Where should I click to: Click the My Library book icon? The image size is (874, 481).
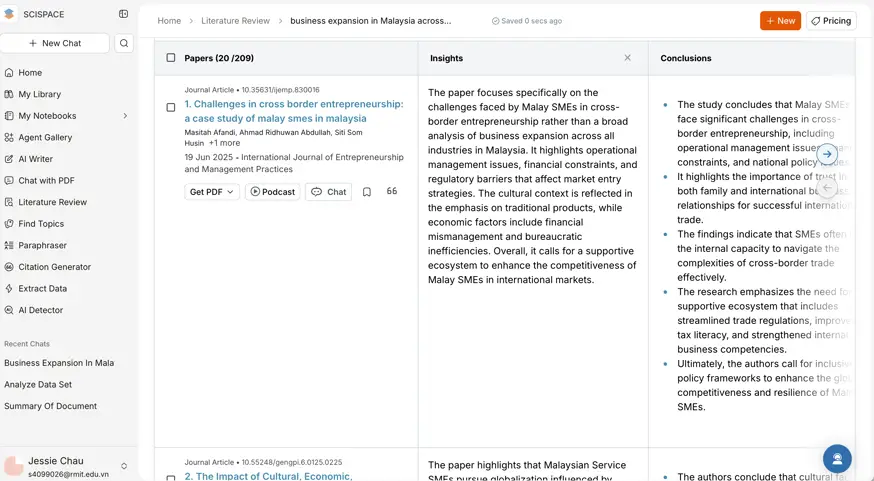pos(9,94)
